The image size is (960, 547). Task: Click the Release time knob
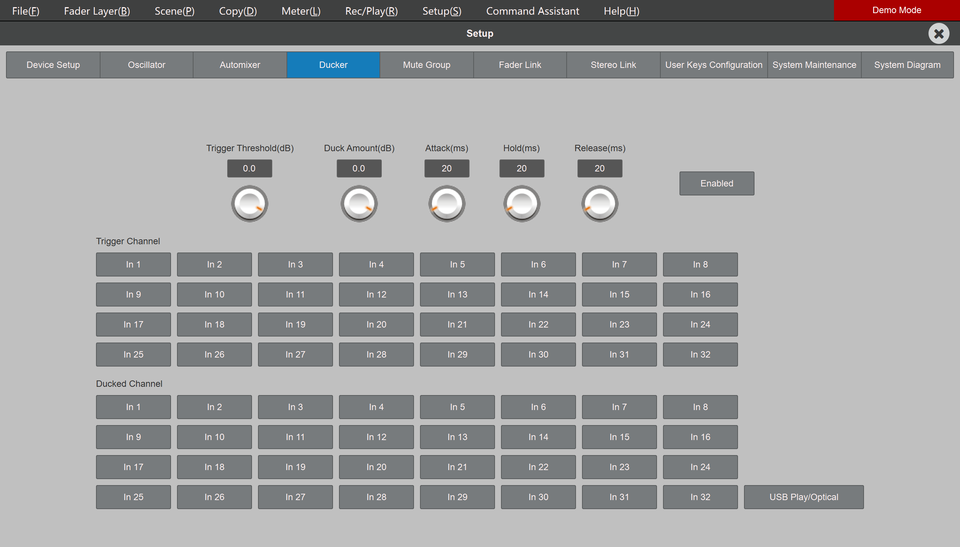click(x=599, y=204)
